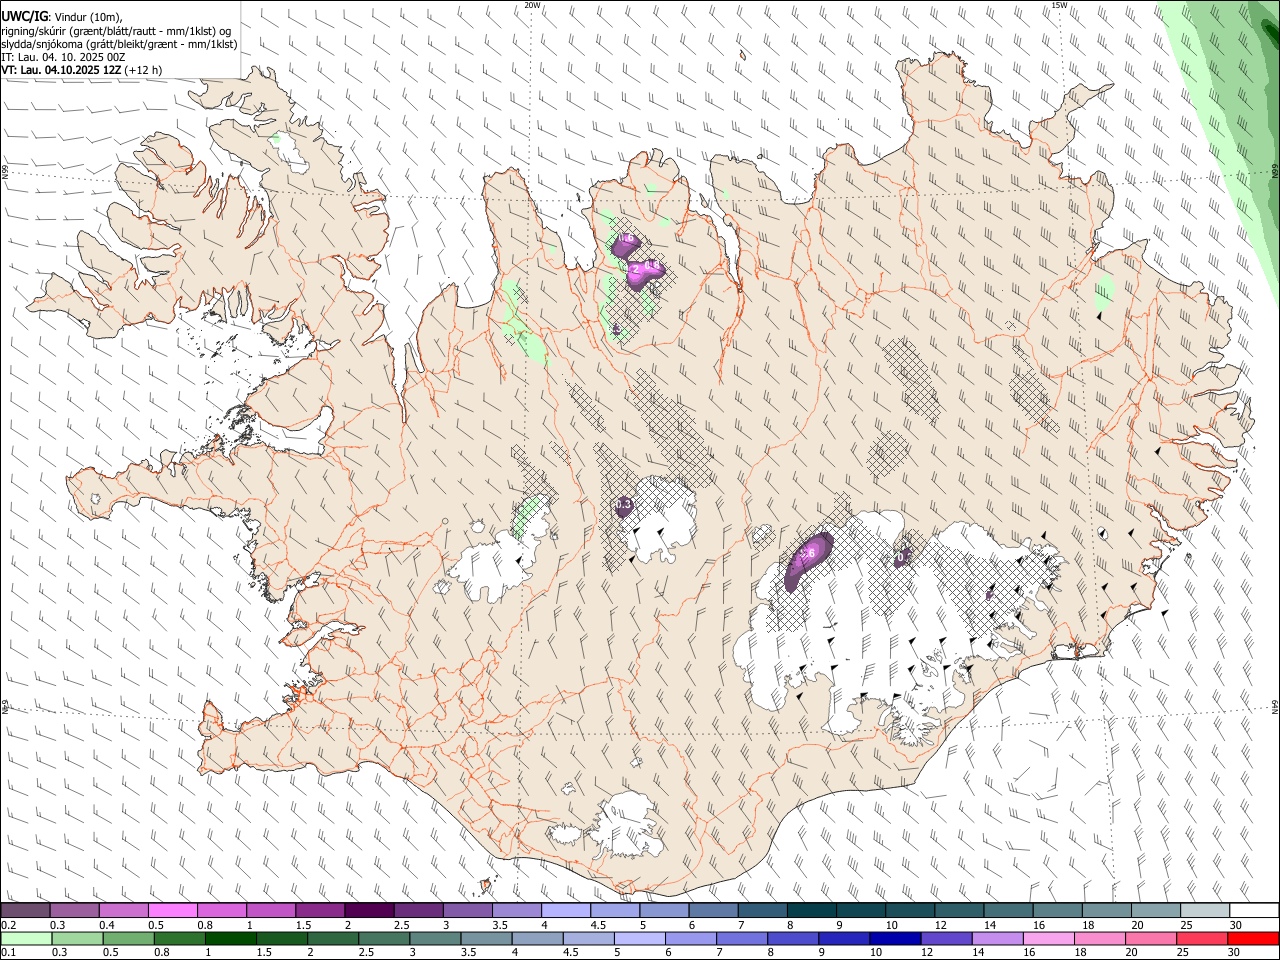Select the bright pink snow swatch between 0.5 and 0.8

tap(172, 910)
